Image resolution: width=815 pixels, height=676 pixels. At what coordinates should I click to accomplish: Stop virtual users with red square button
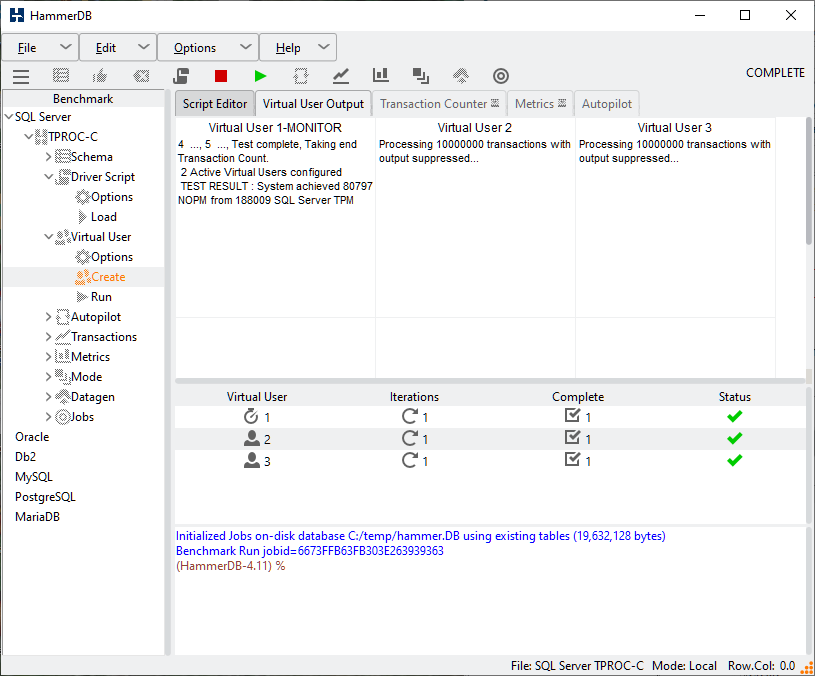tap(221, 76)
